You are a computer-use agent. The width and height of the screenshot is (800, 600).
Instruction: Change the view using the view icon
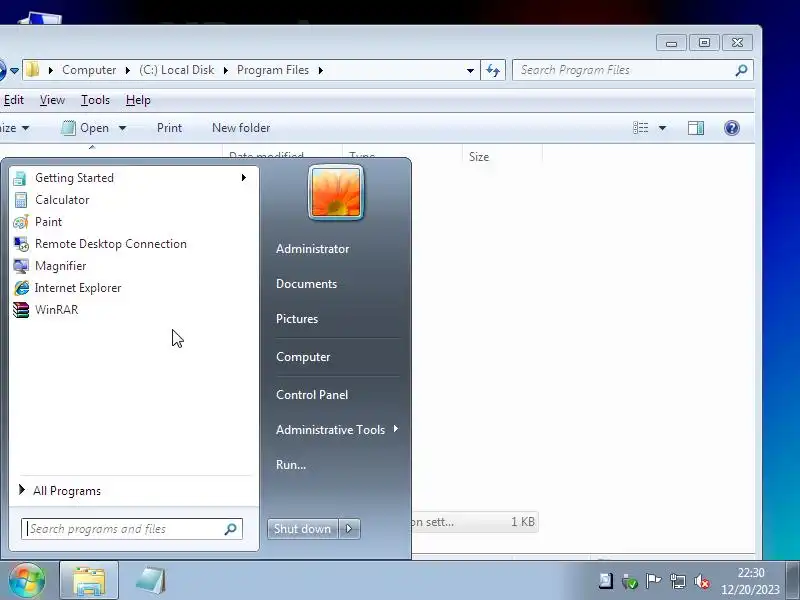(x=640, y=128)
